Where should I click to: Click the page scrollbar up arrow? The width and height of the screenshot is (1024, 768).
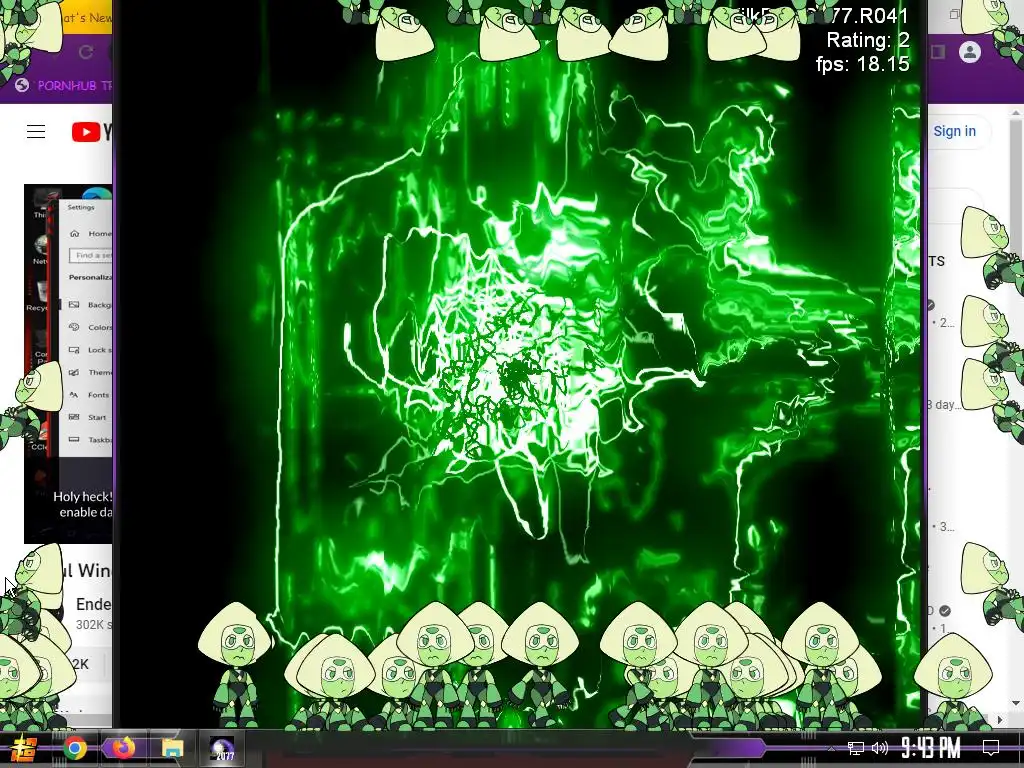click(x=1016, y=114)
